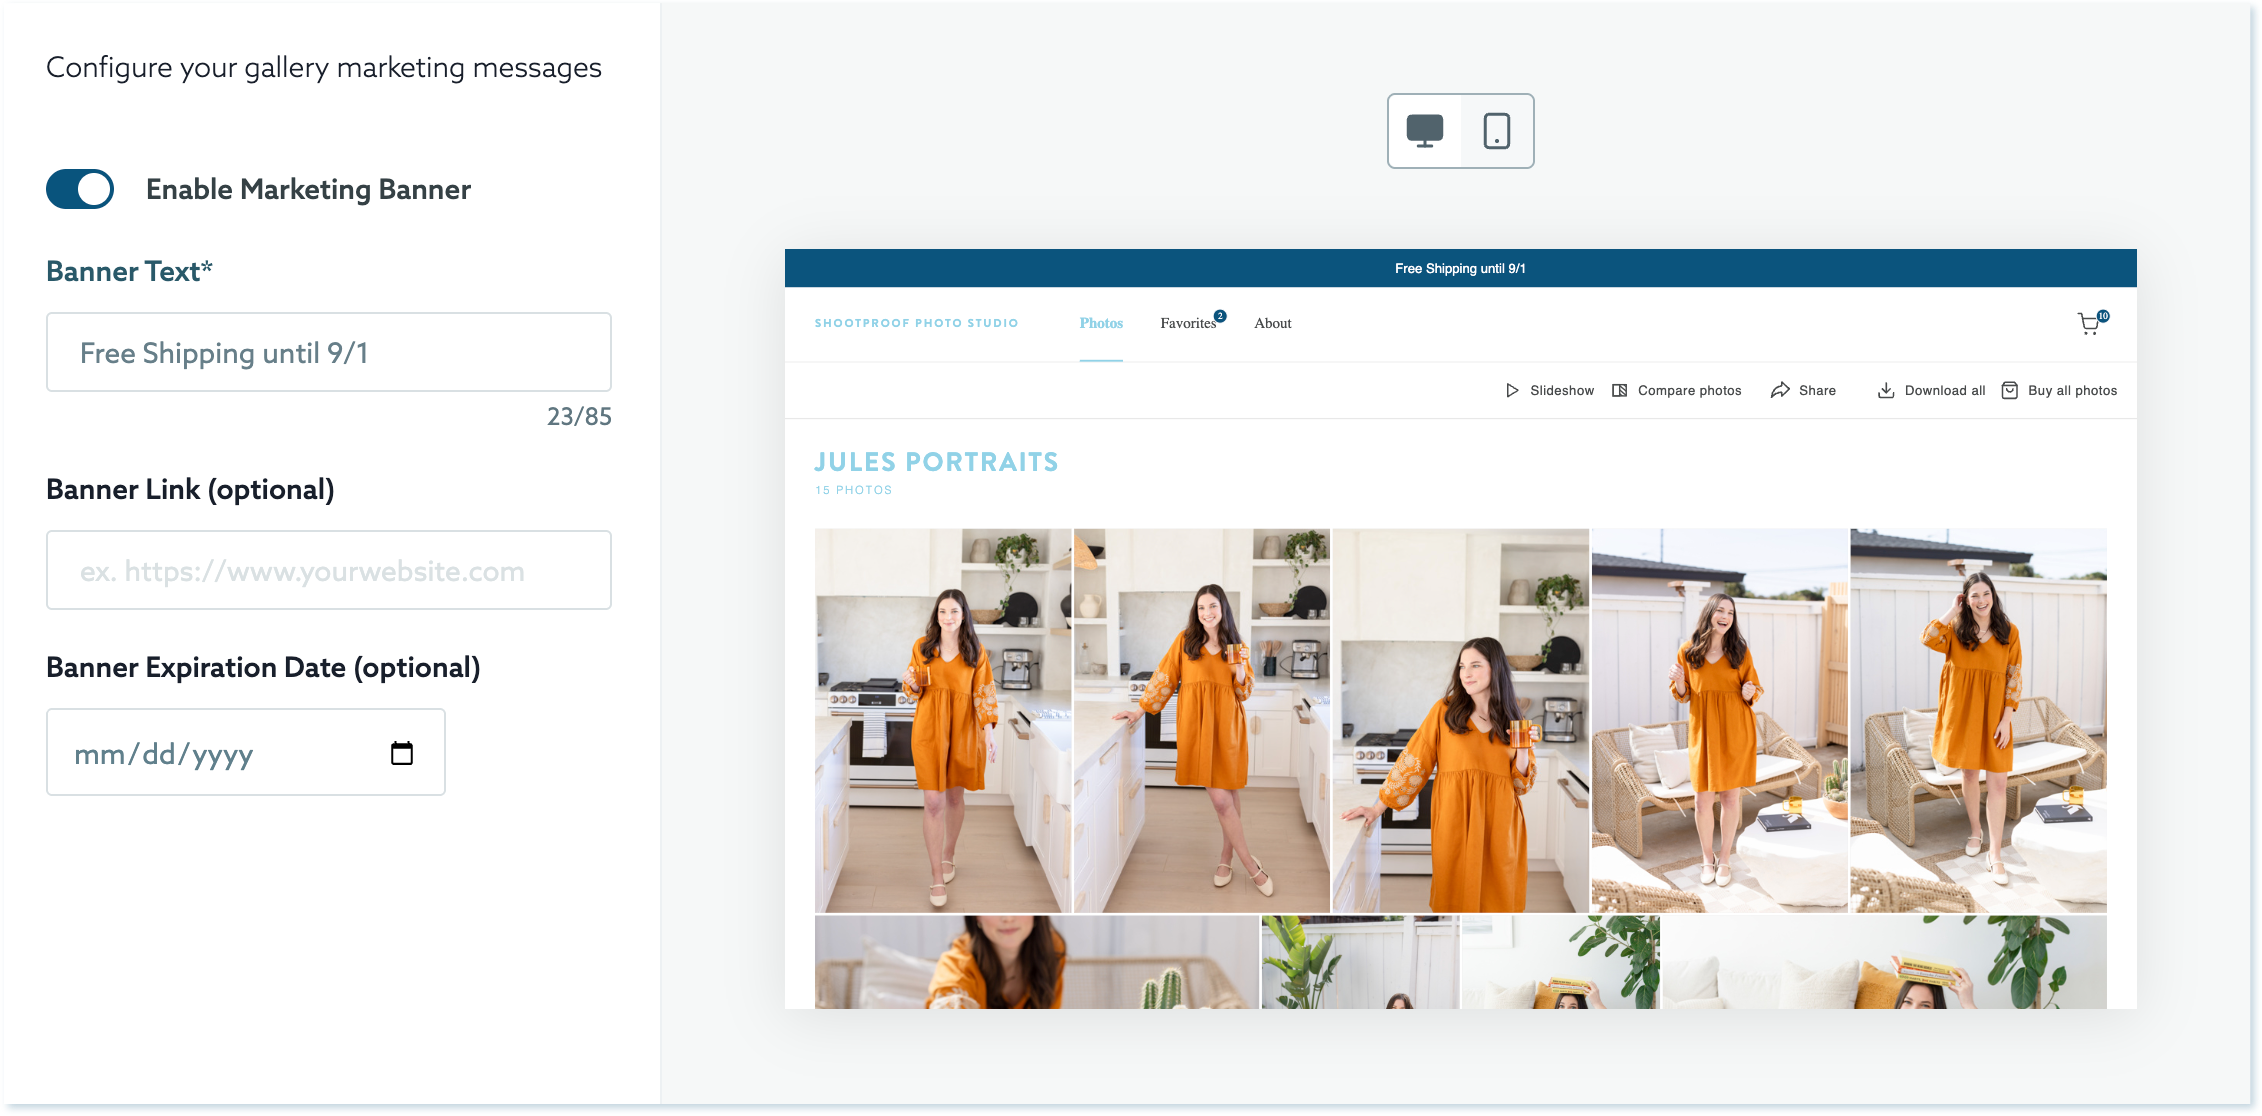Click the Banner Link URL field
This screenshot has height=1116, width=2262.
[x=328, y=571]
